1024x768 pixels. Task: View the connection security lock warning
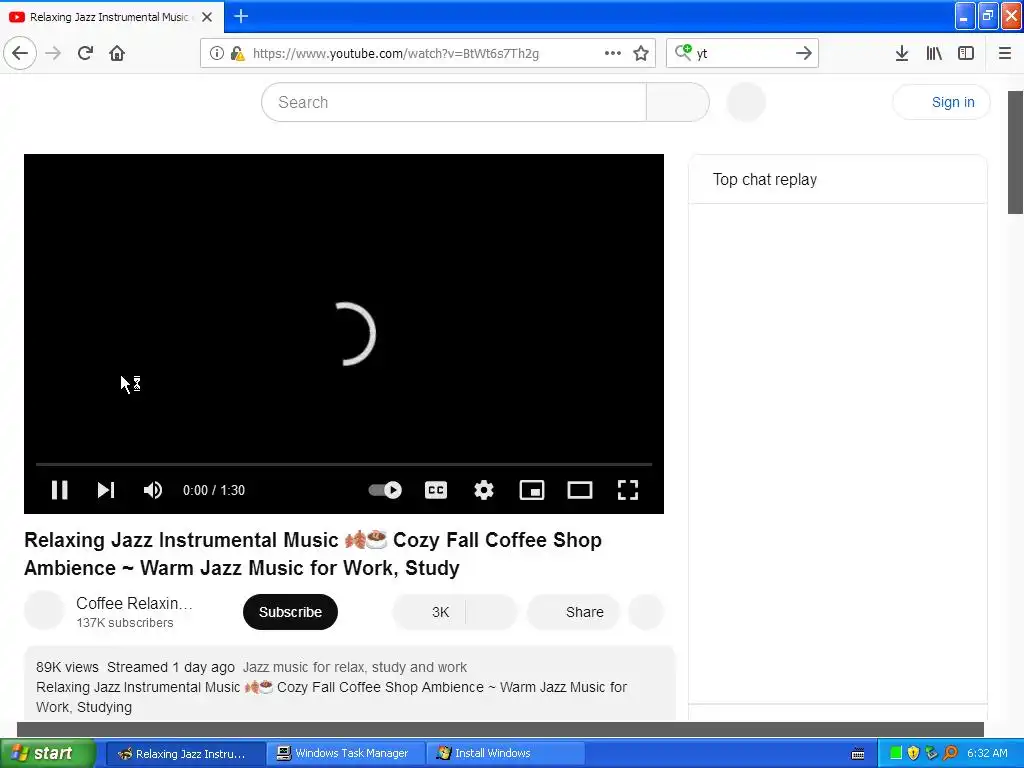click(x=237, y=54)
